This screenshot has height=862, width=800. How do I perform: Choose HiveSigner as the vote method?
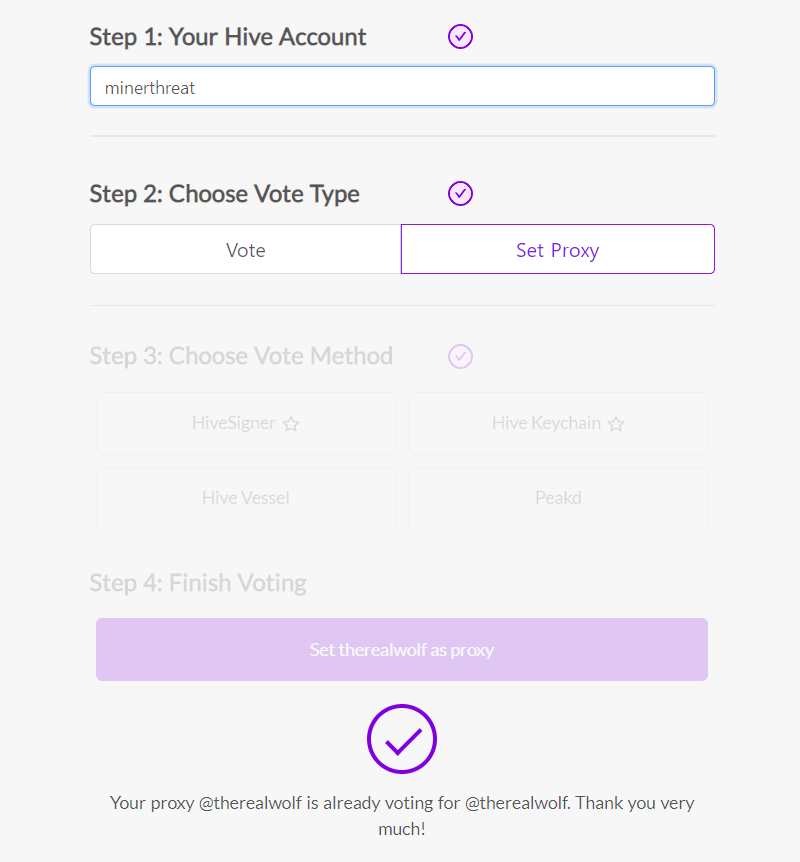tap(234, 423)
